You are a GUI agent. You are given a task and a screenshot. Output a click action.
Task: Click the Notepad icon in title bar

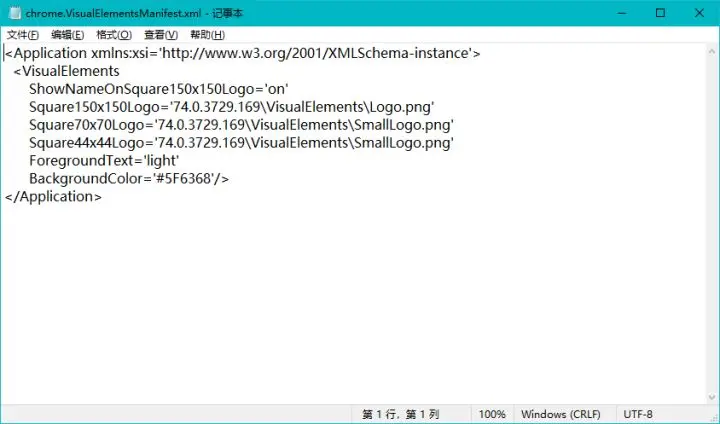coord(15,13)
